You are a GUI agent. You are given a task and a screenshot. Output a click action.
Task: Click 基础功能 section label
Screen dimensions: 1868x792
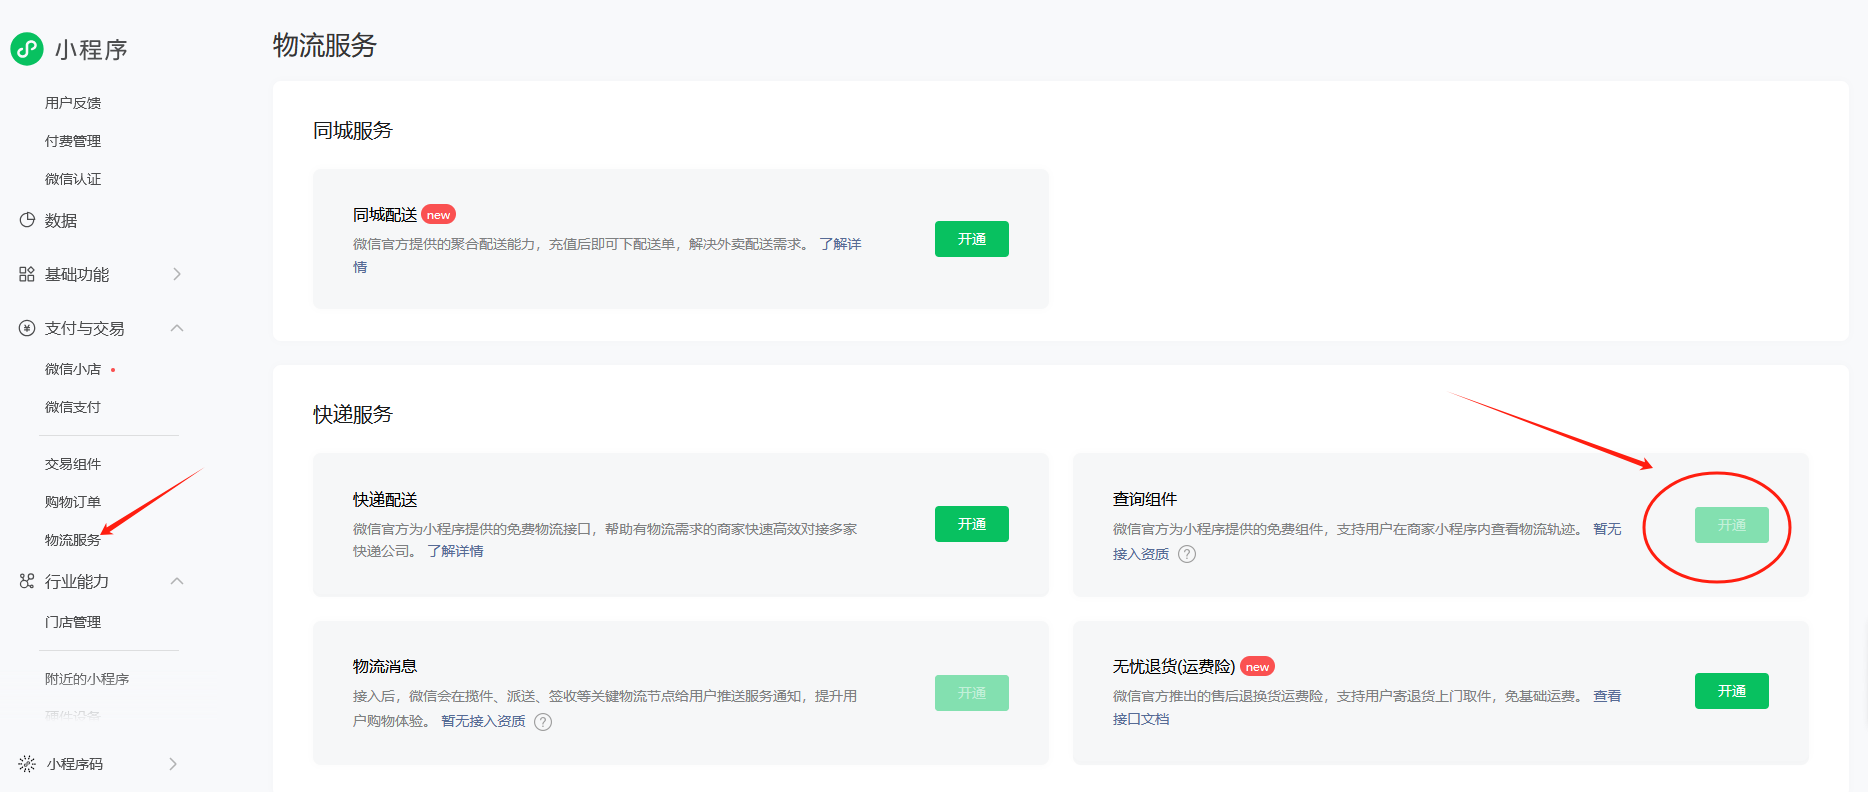pos(77,274)
